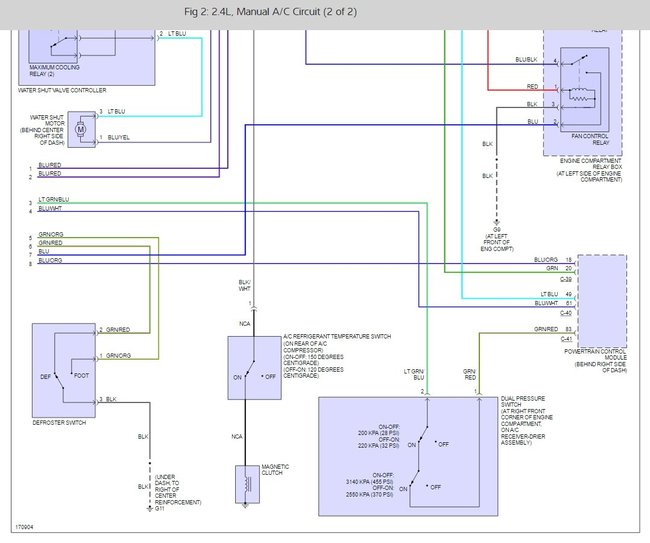Click the C-39 connector label

click(566, 279)
